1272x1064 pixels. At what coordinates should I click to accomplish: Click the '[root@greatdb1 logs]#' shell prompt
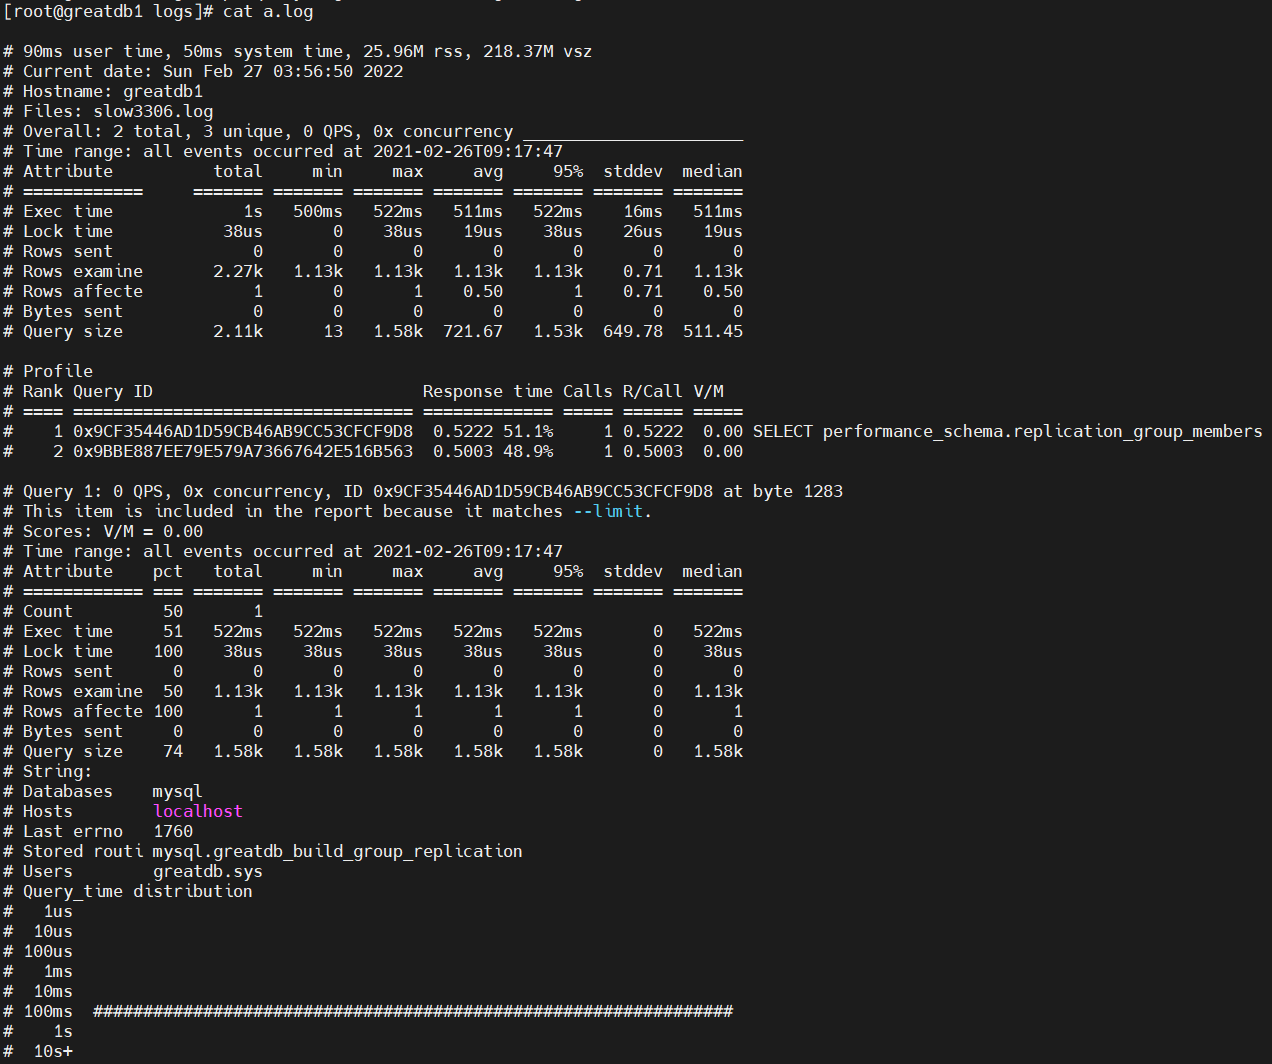click(x=108, y=11)
